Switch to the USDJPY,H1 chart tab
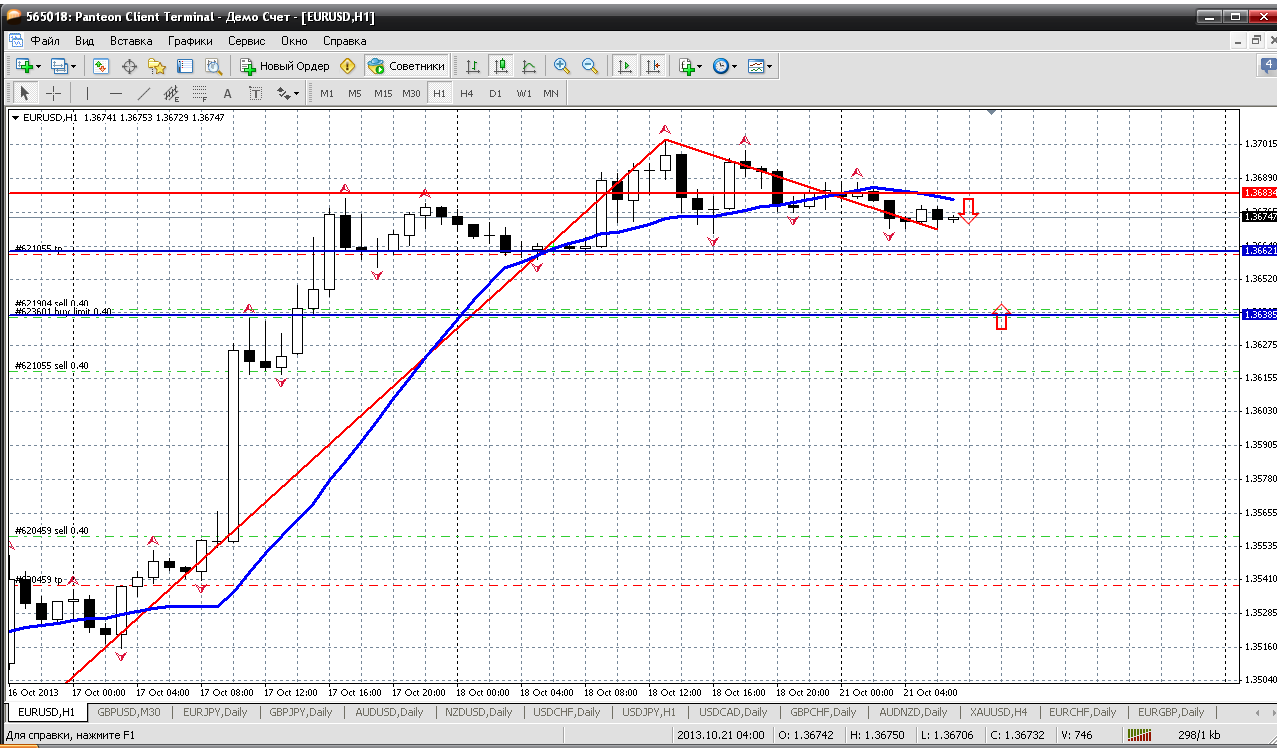This screenshot has width=1288, height=748. (650, 712)
